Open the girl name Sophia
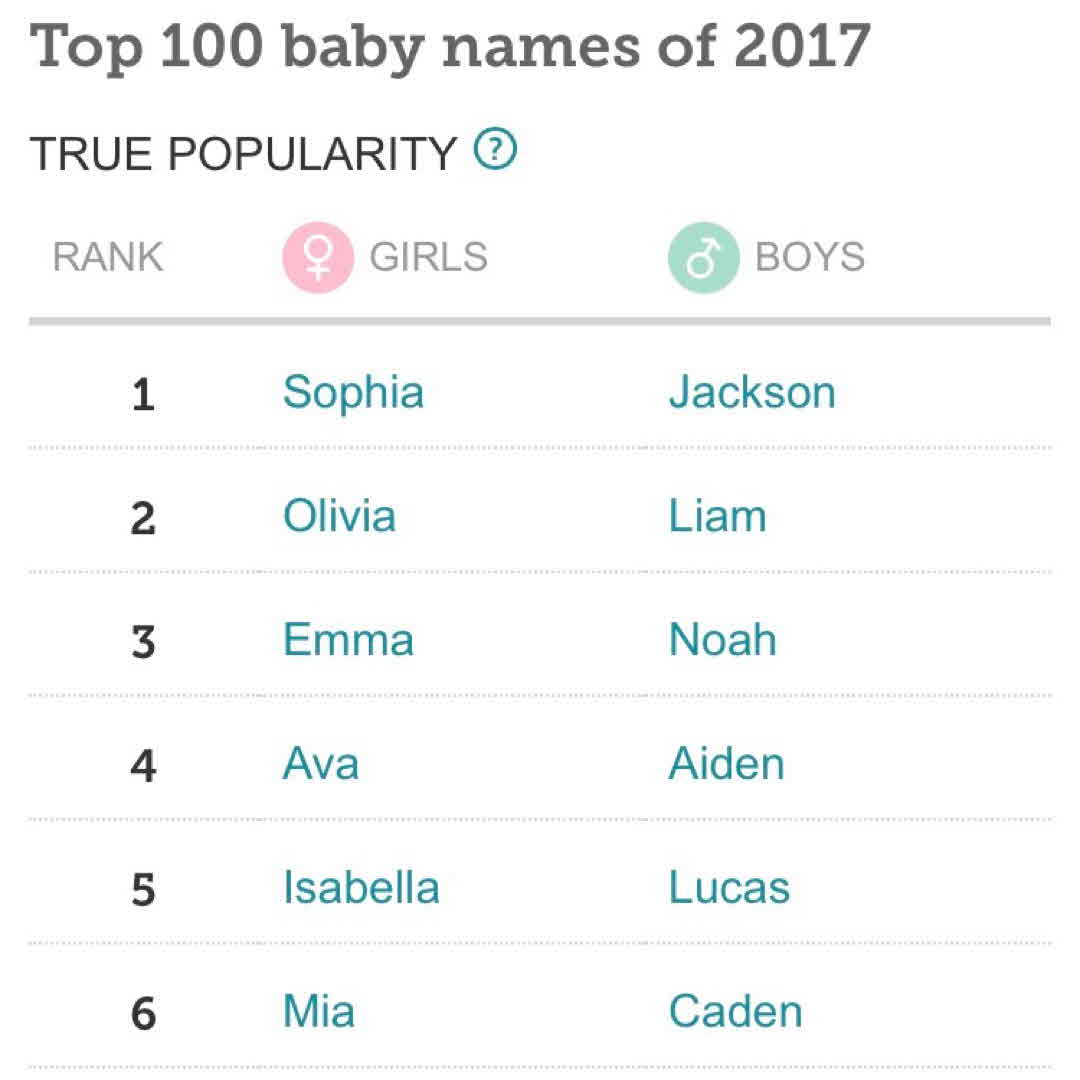Image resolution: width=1080 pixels, height=1080 pixels. [353, 392]
